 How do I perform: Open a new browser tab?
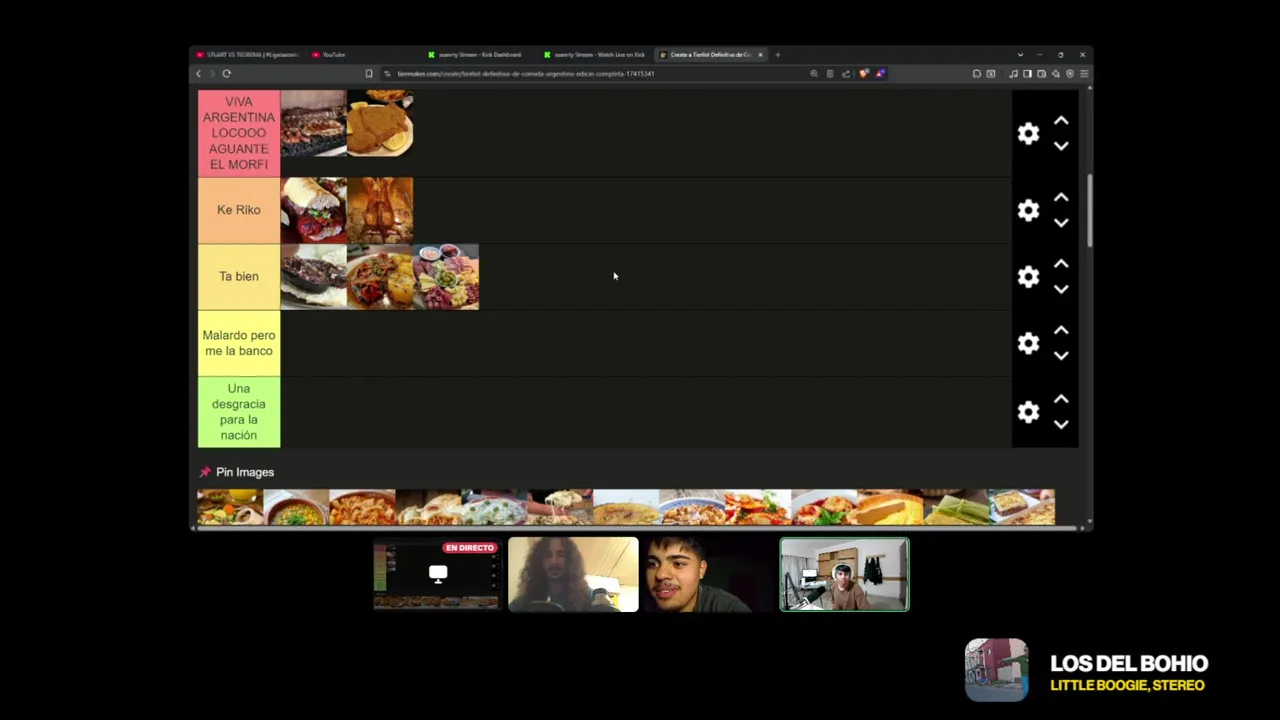coord(778,55)
